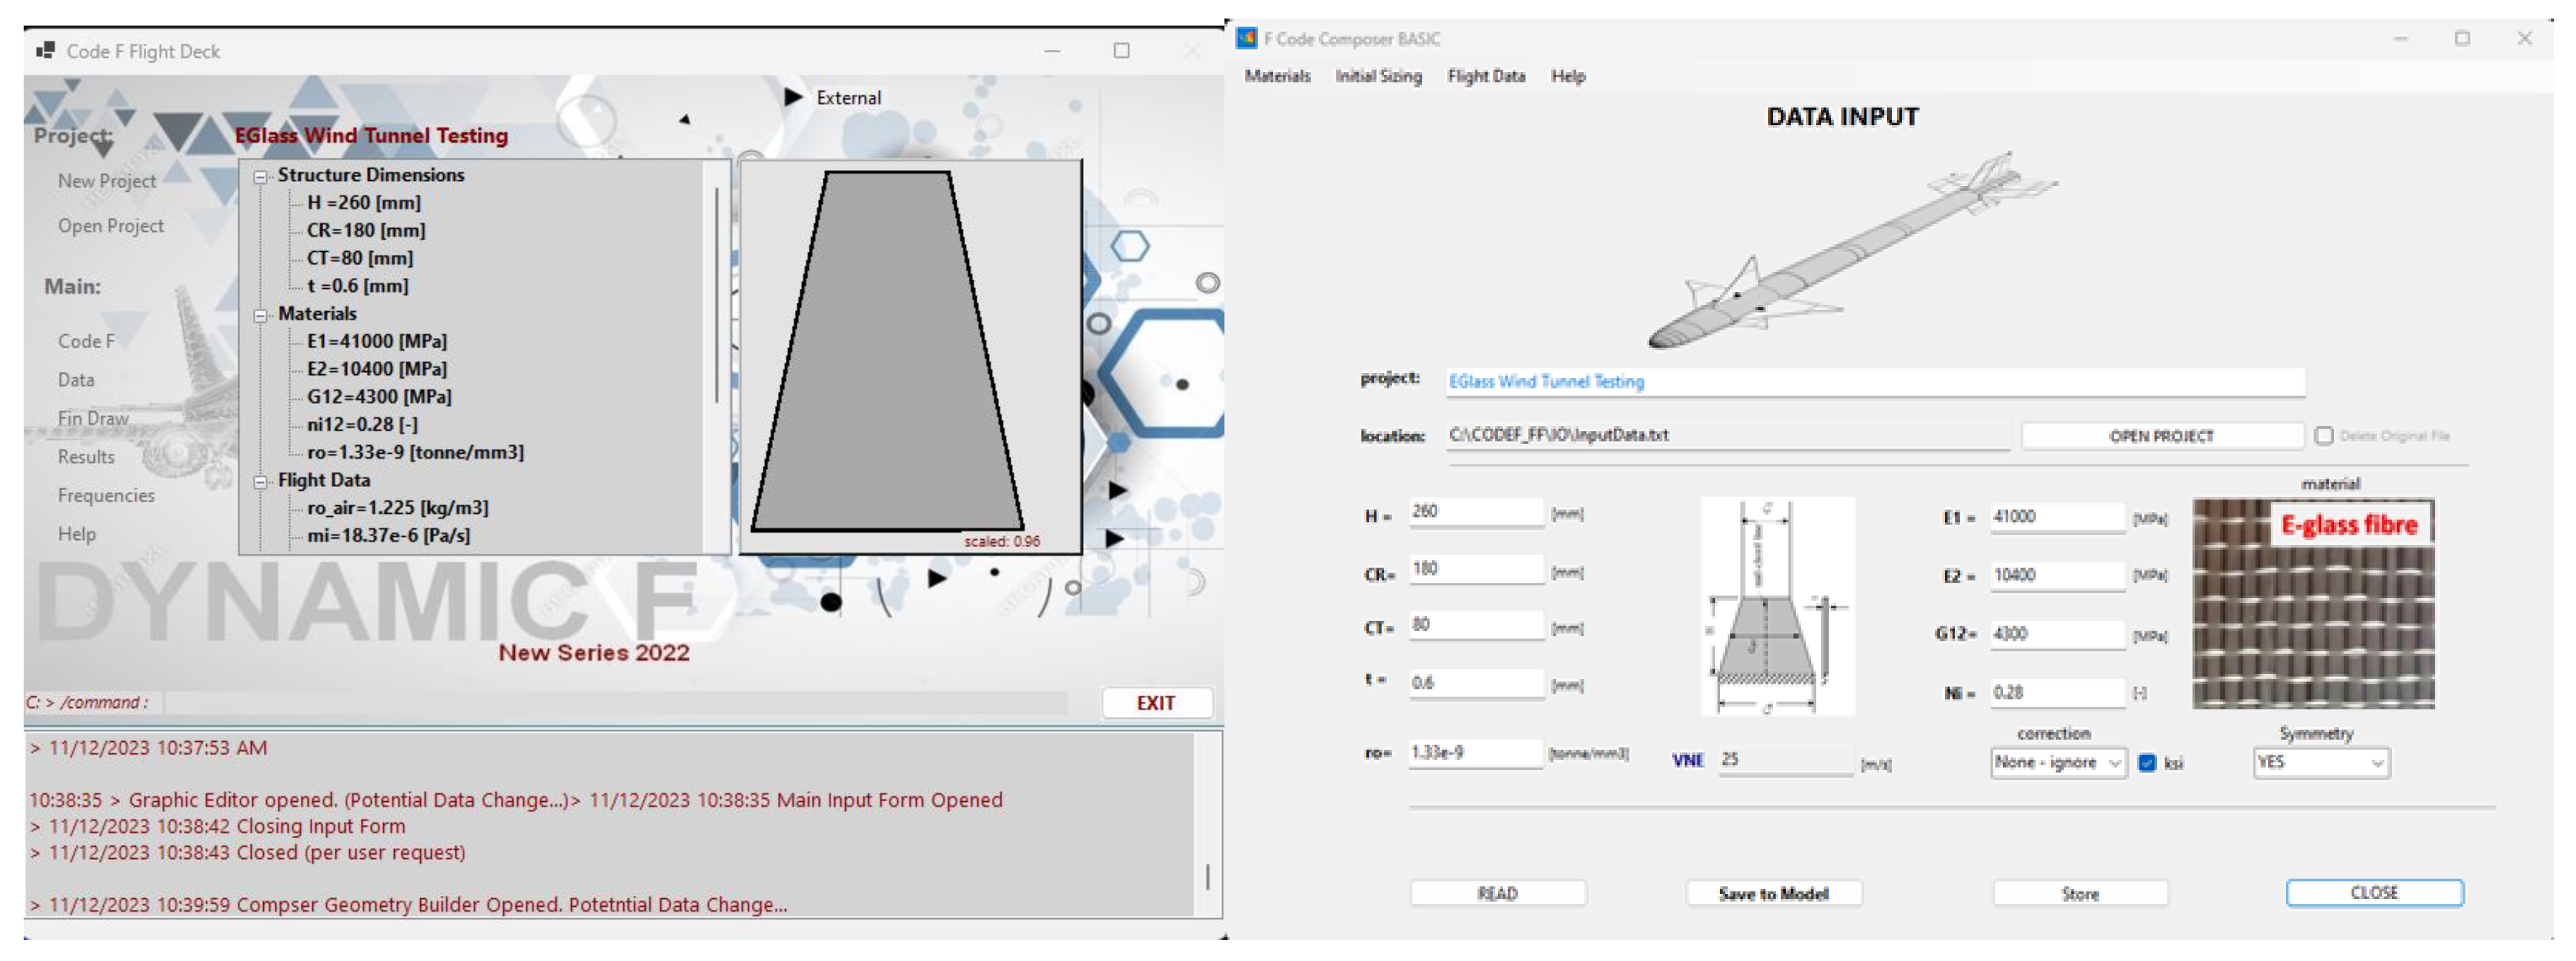This screenshot has height=961, width=2576.
Task: Uncheck the ksi checkbox
Action: click(x=2147, y=763)
